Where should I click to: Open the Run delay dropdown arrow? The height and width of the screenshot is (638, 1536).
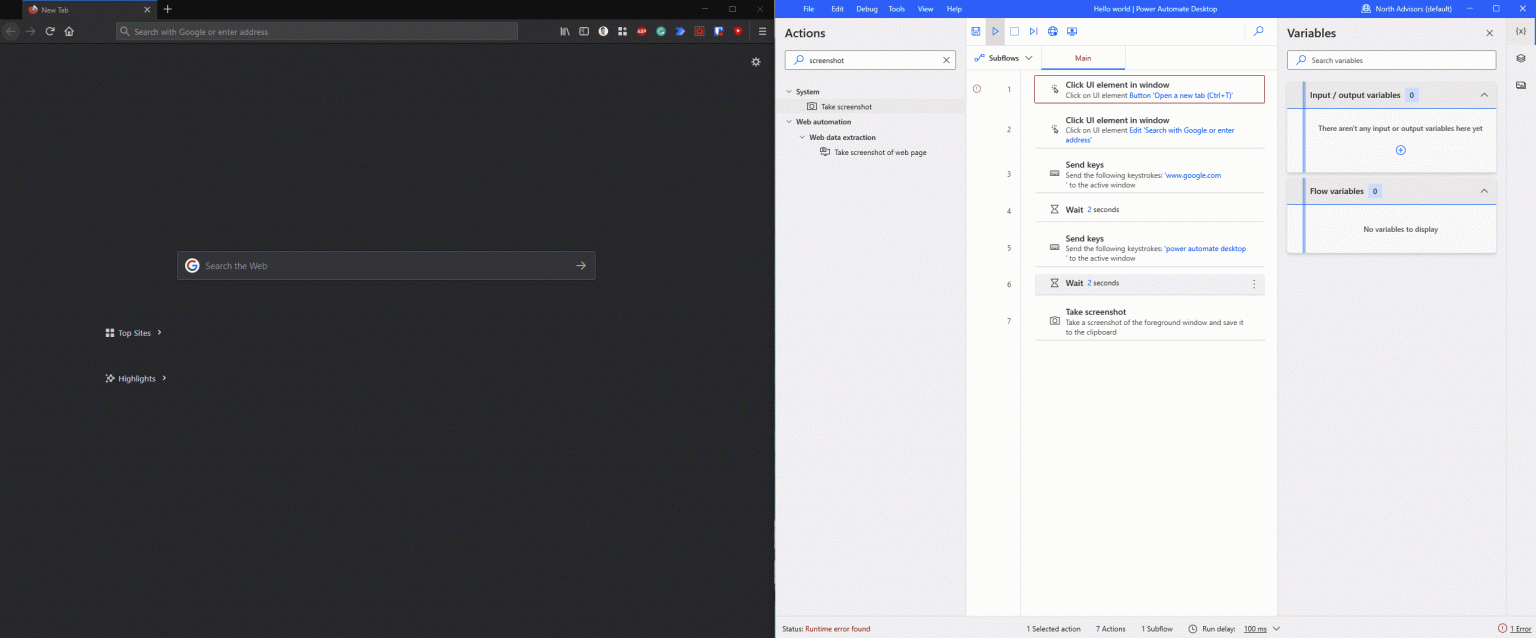click(x=1276, y=629)
